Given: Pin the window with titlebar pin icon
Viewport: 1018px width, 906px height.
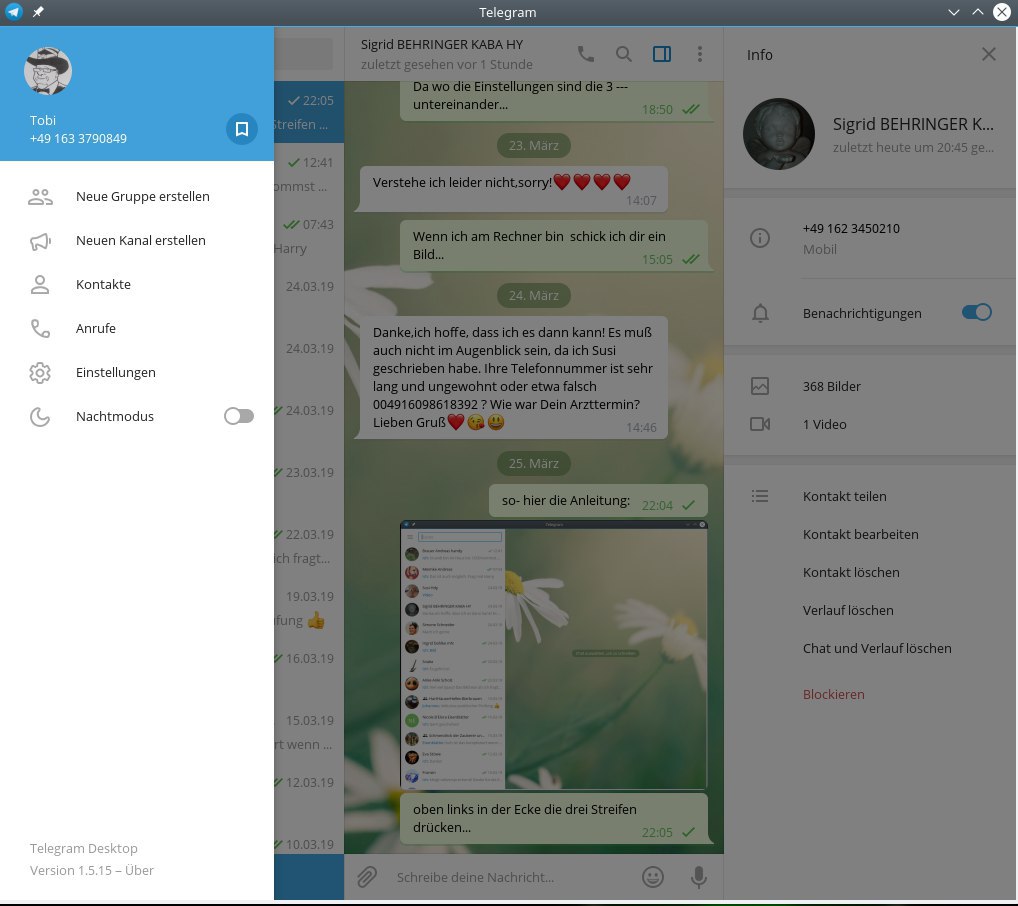Looking at the screenshot, I should tap(38, 12).
